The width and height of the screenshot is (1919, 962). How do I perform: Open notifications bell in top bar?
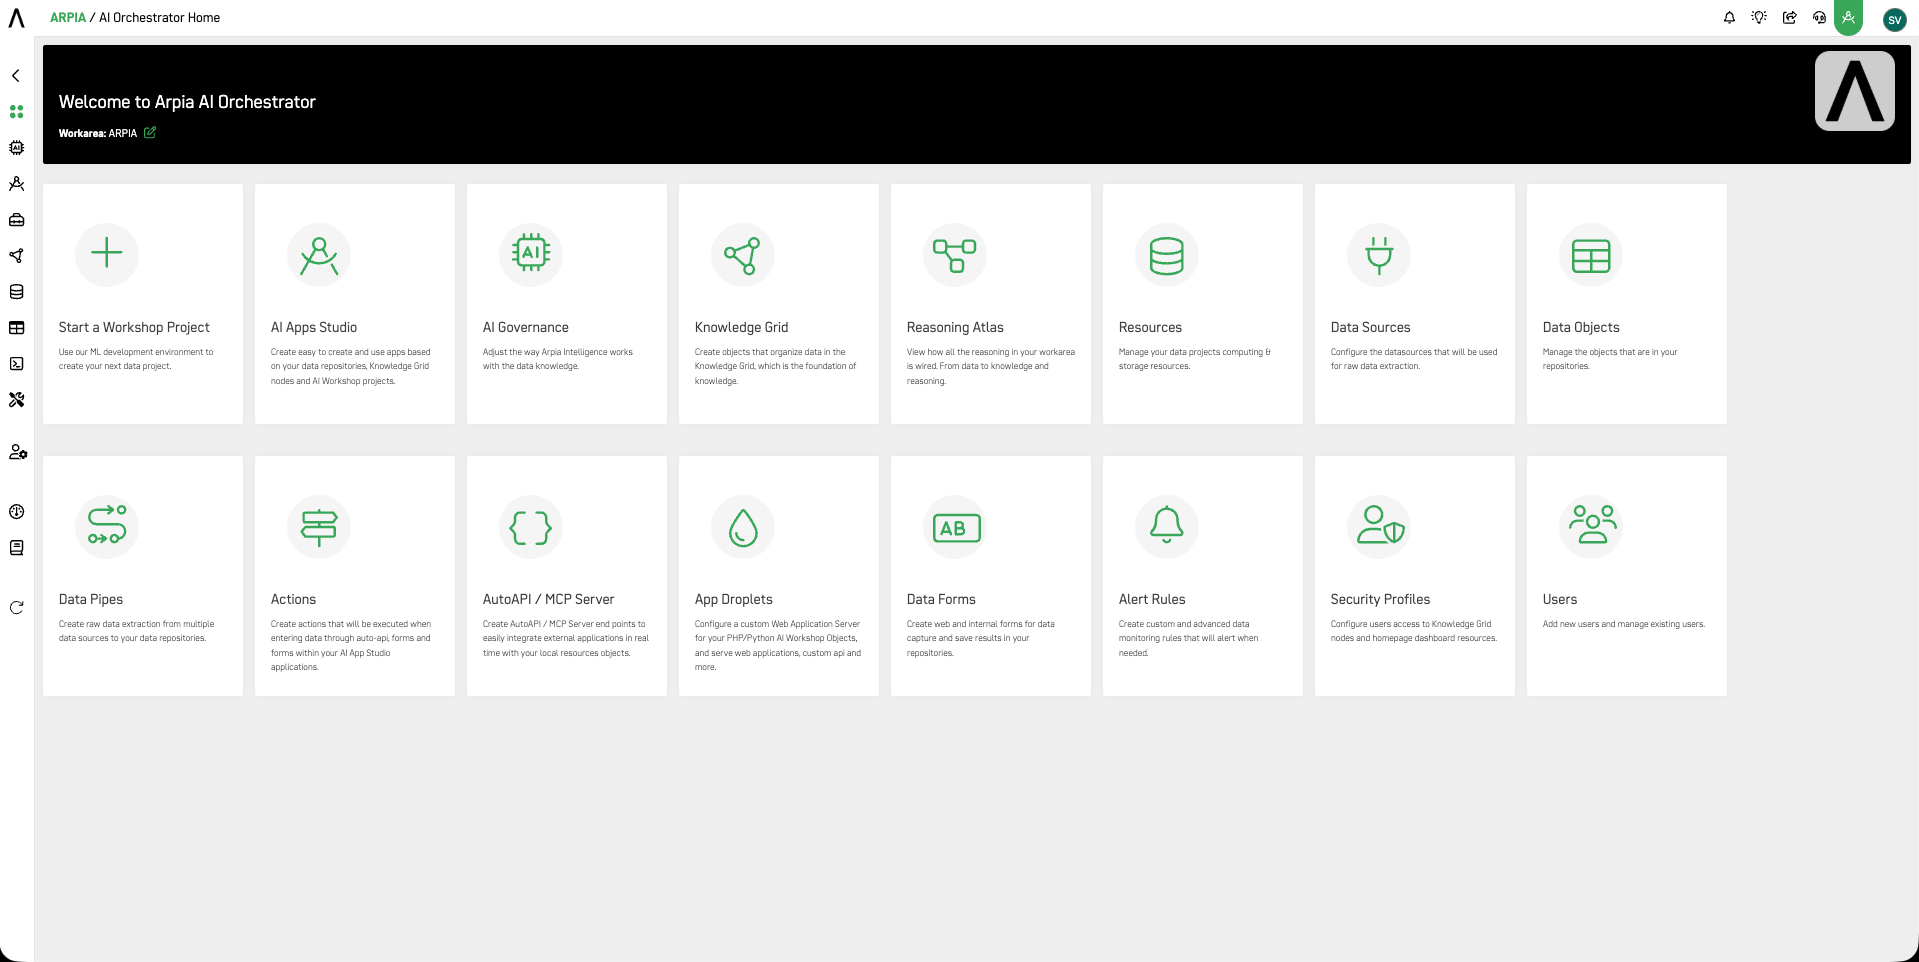(1729, 18)
